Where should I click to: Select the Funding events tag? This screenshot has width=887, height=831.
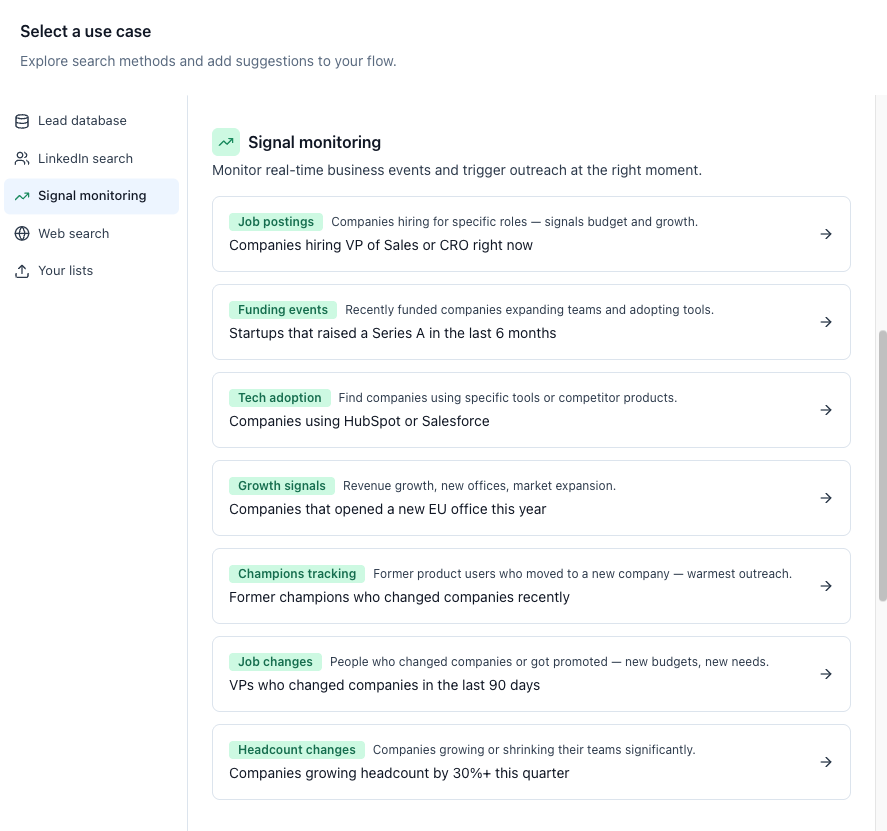click(283, 310)
